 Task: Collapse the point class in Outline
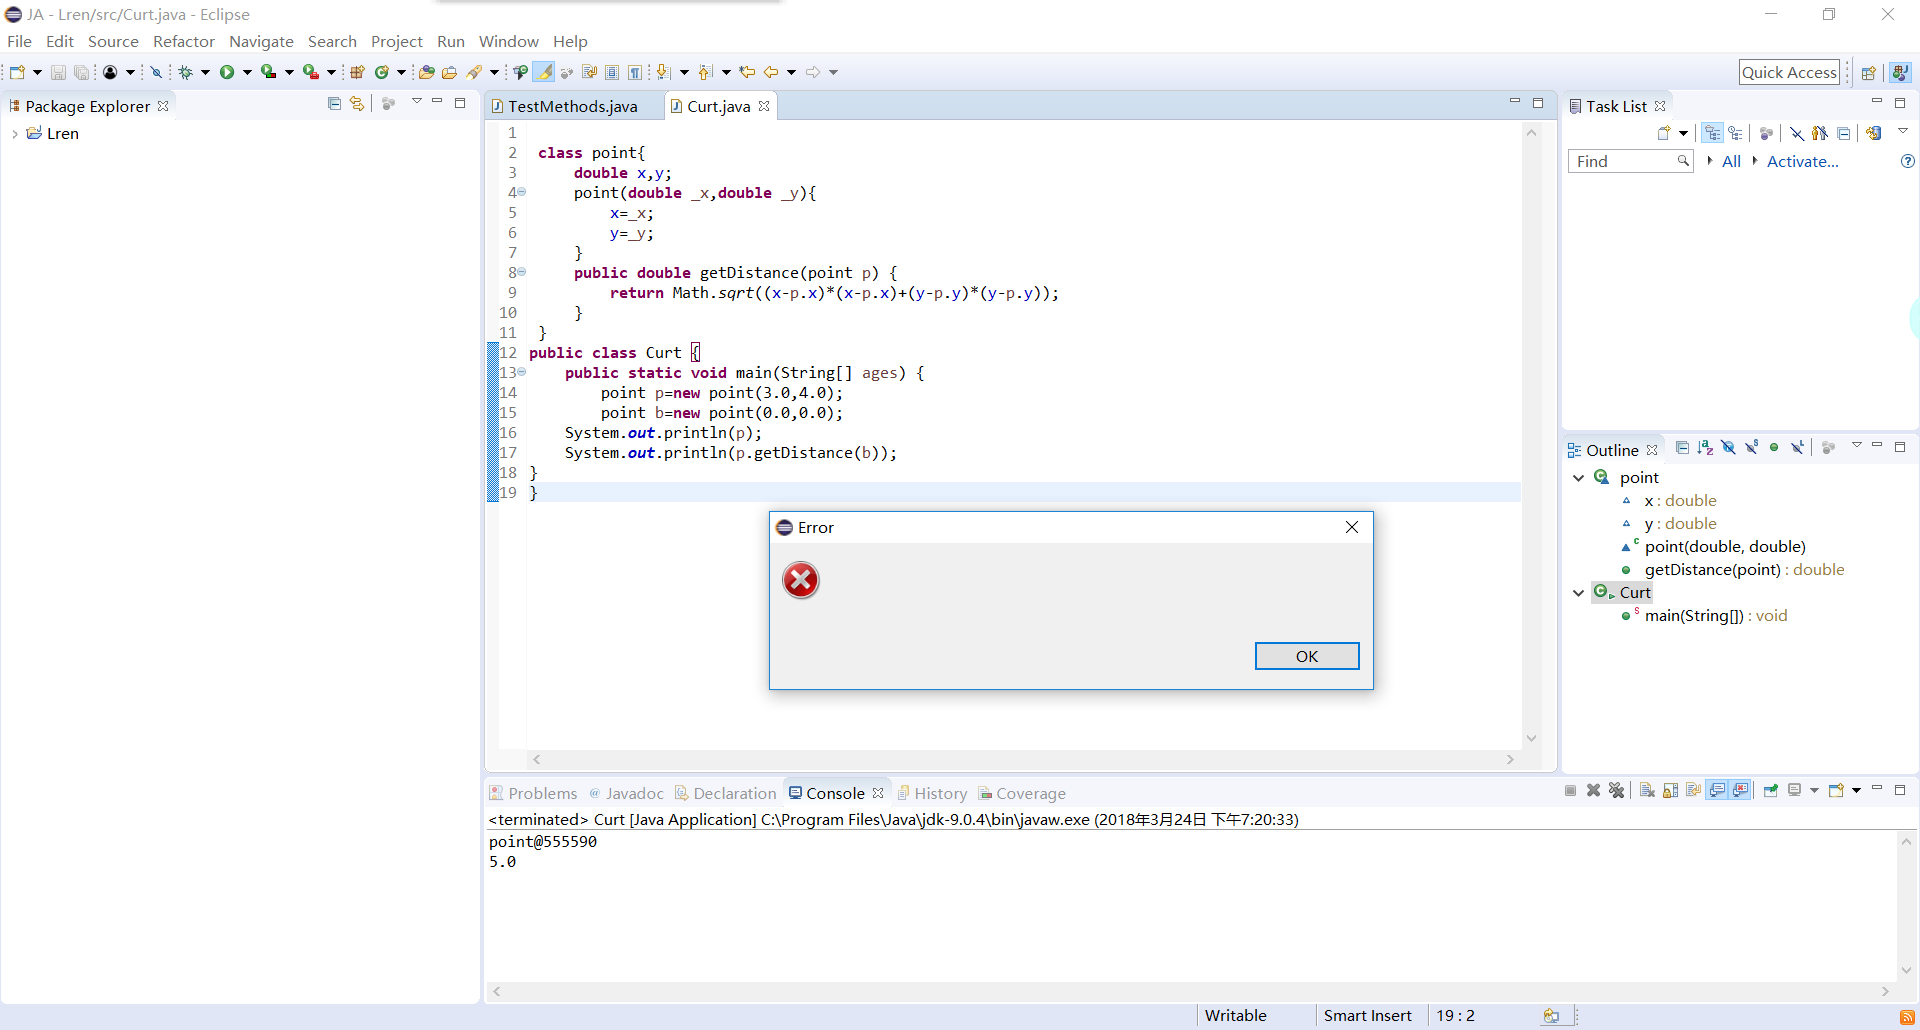(1578, 478)
